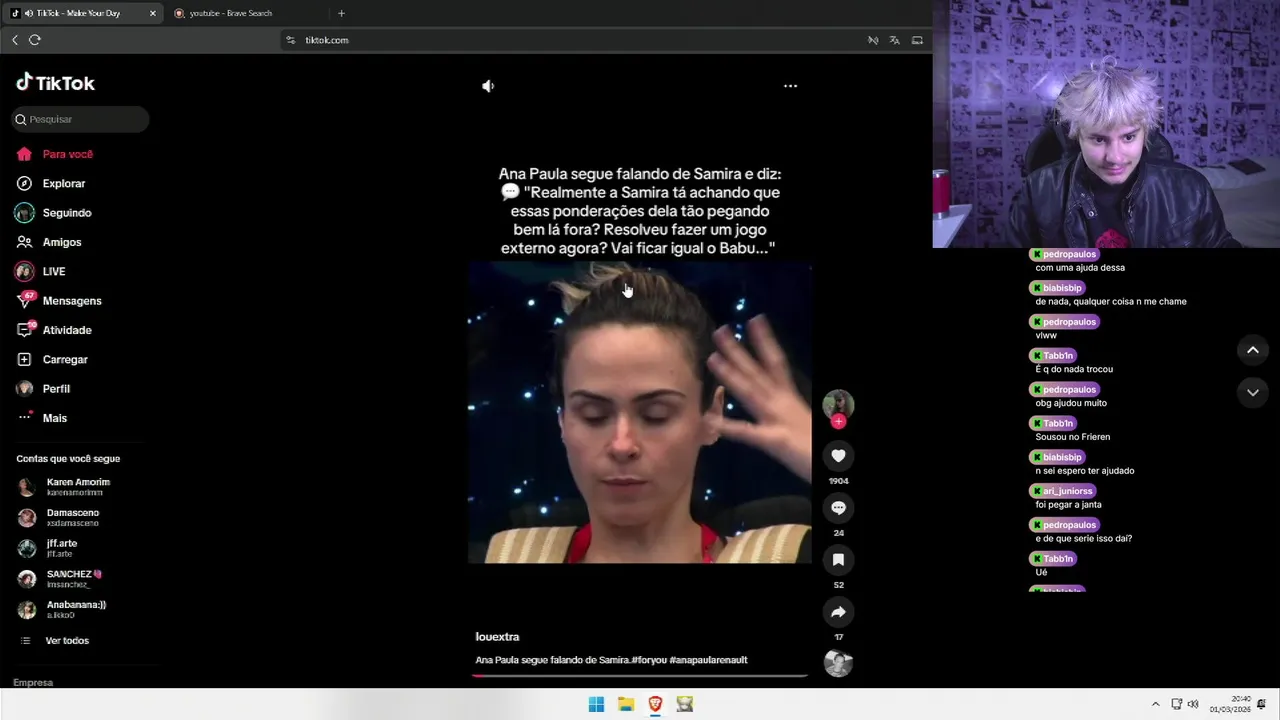Go back in the browser
The height and width of the screenshot is (720, 1280).
click(x=15, y=40)
